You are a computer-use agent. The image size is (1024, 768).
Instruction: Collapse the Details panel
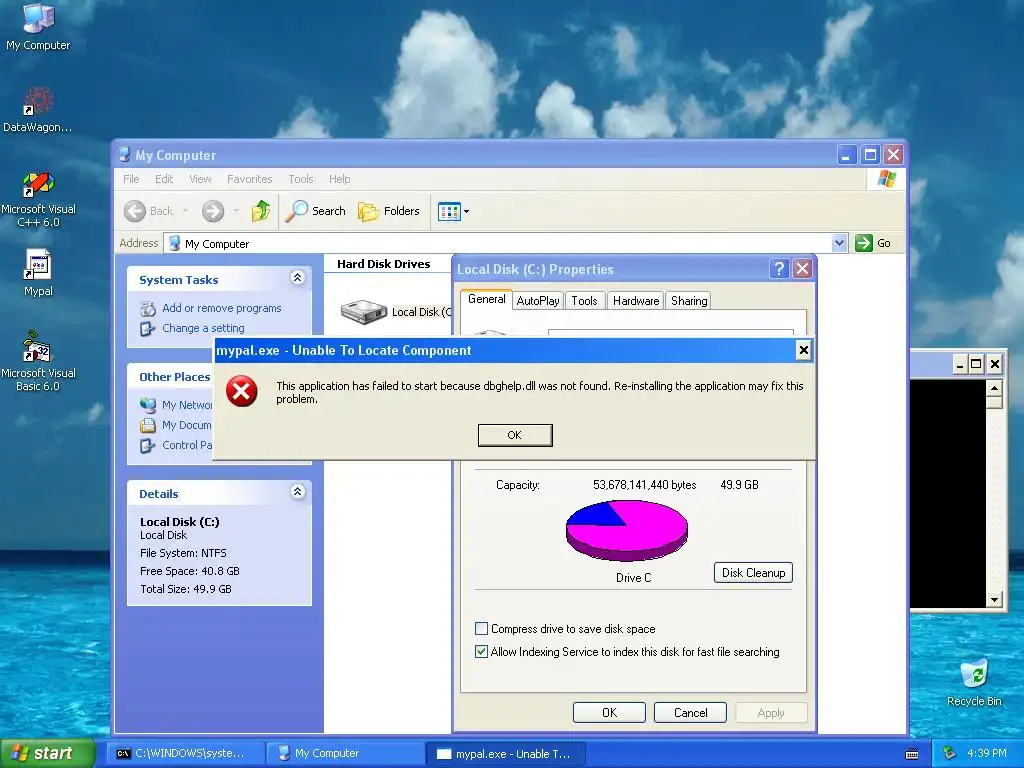297,492
